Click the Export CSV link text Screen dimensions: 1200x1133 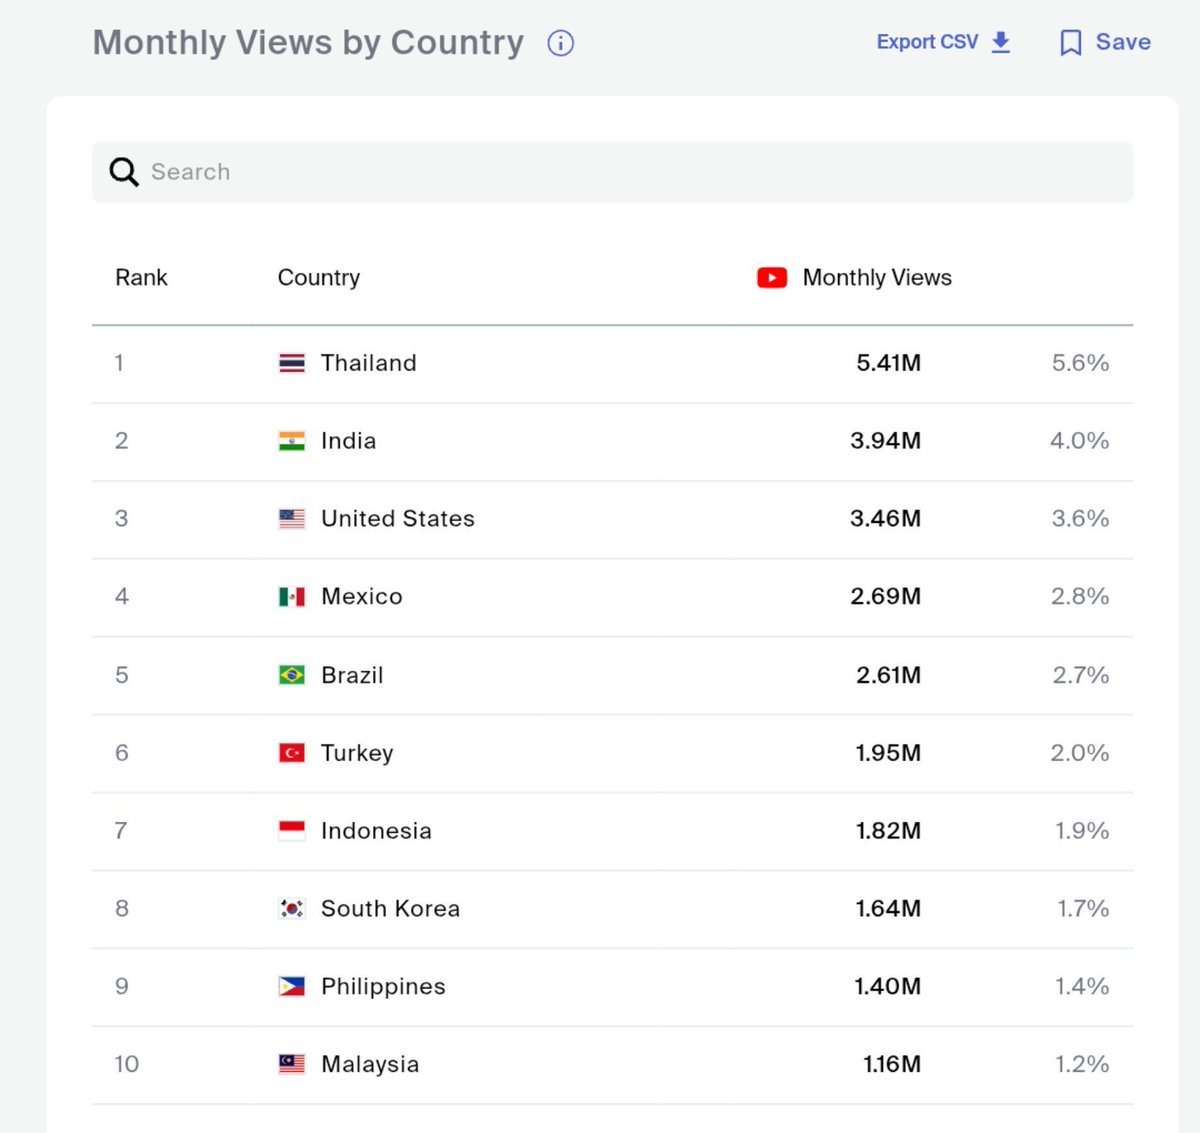point(927,42)
